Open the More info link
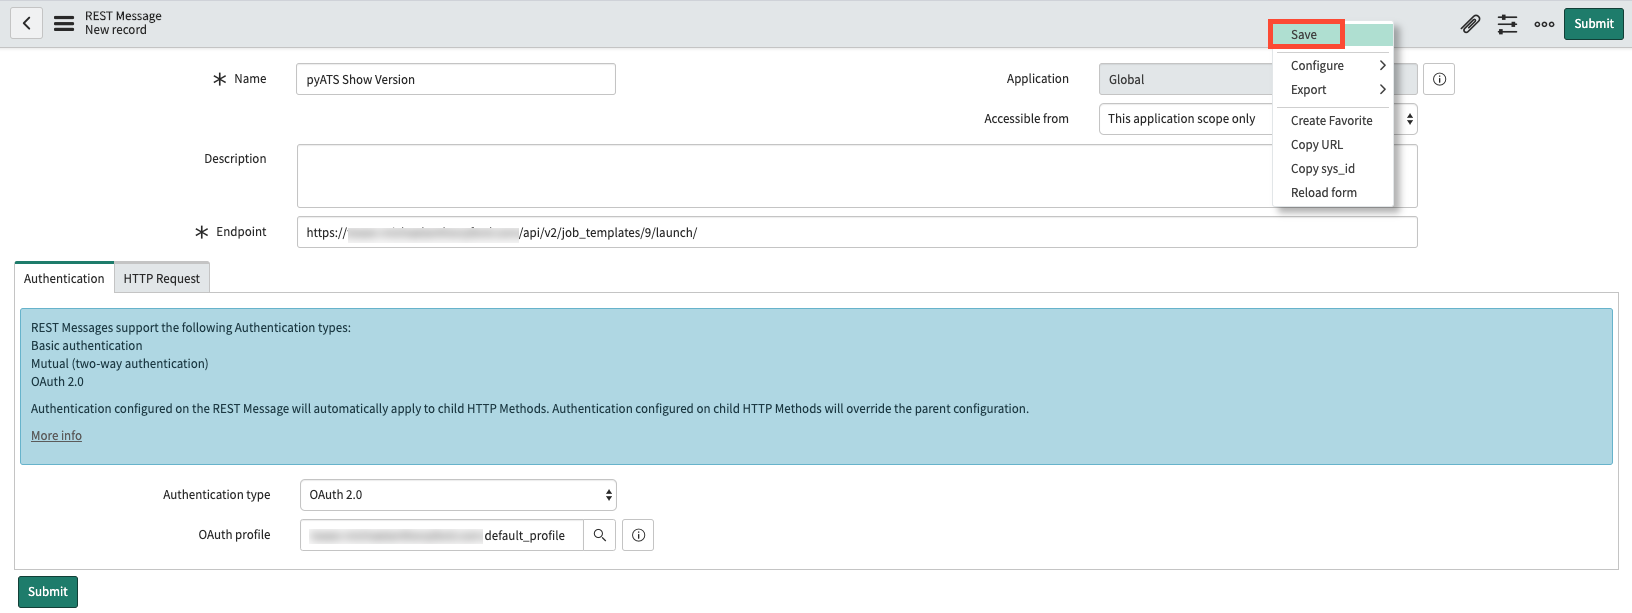This screenshot has height=613, width=1632. click(56, 436)
